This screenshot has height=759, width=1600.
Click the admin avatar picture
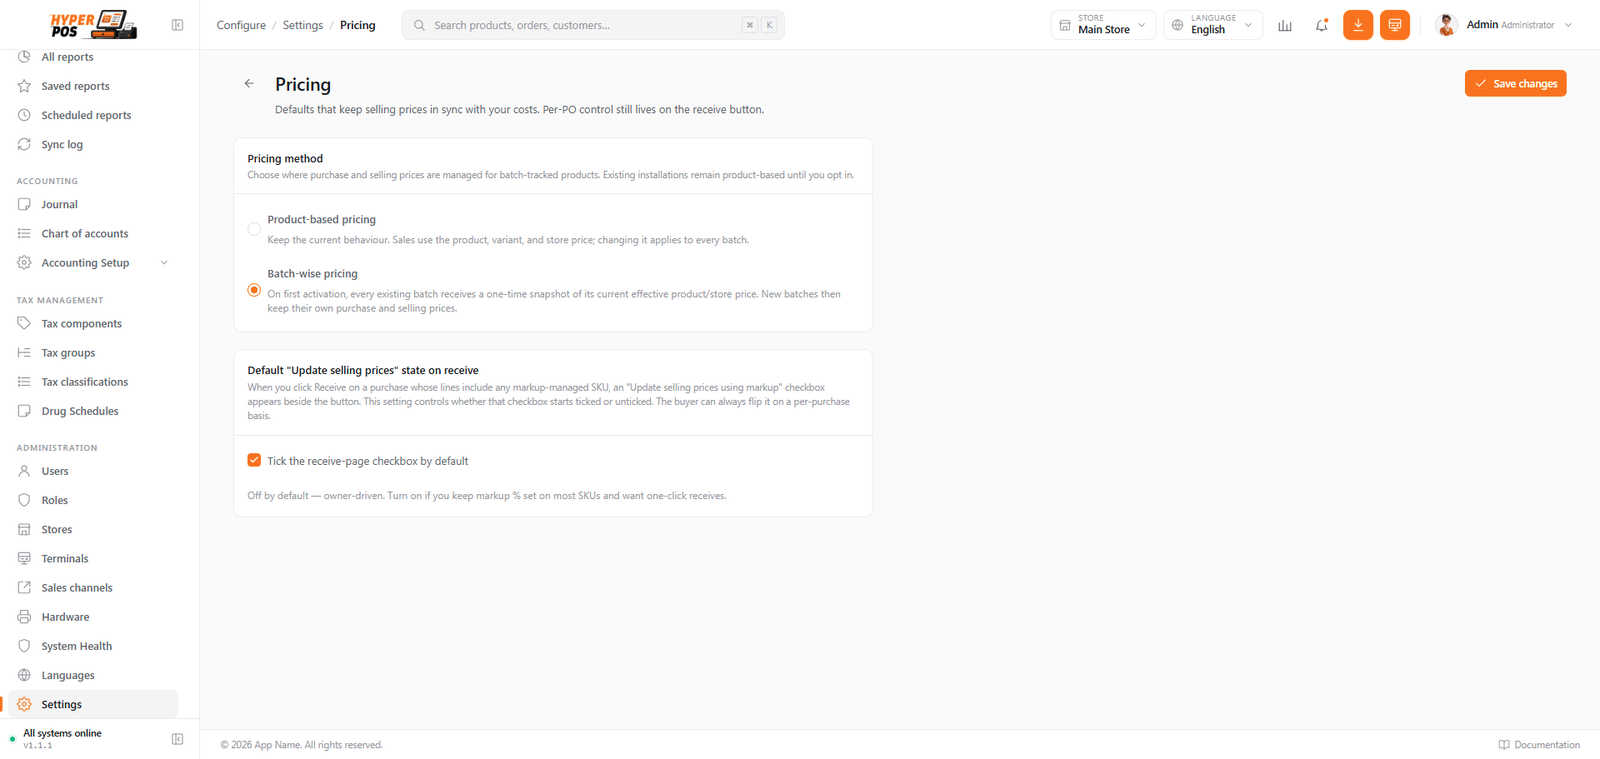(x=1446, y=25)
